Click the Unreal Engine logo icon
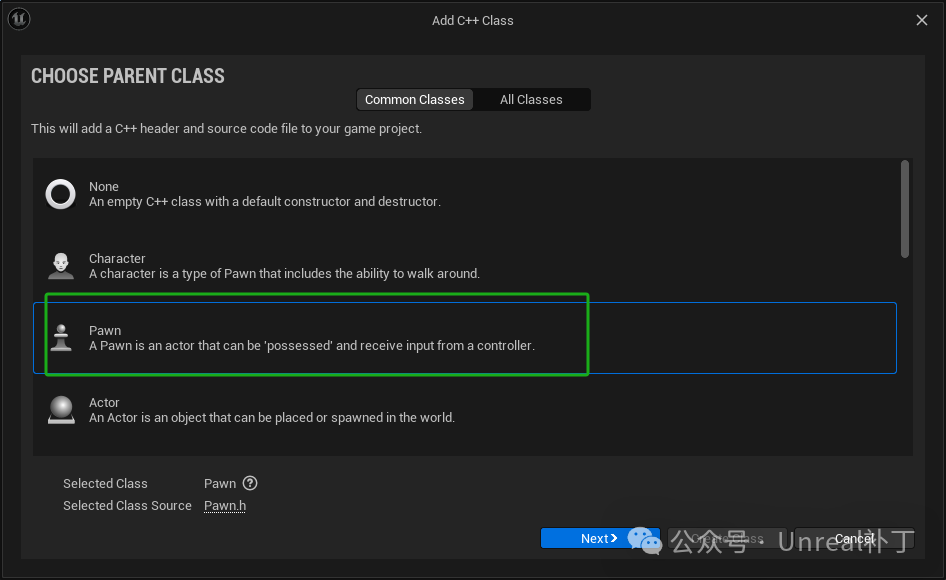The image size is (946, 580). click(19, 19)
